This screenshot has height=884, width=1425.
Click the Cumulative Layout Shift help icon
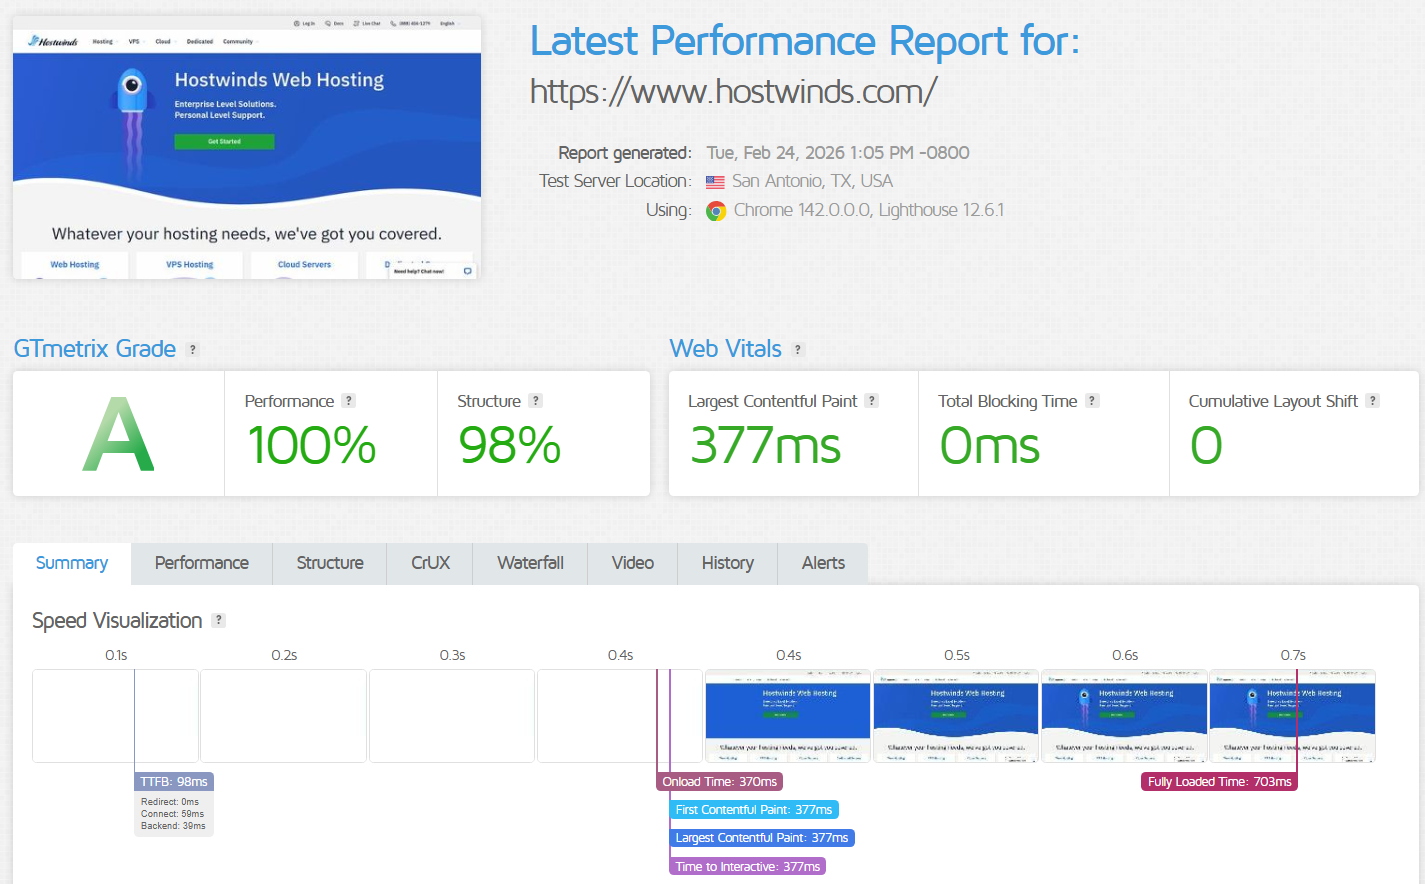point(1373,400)
